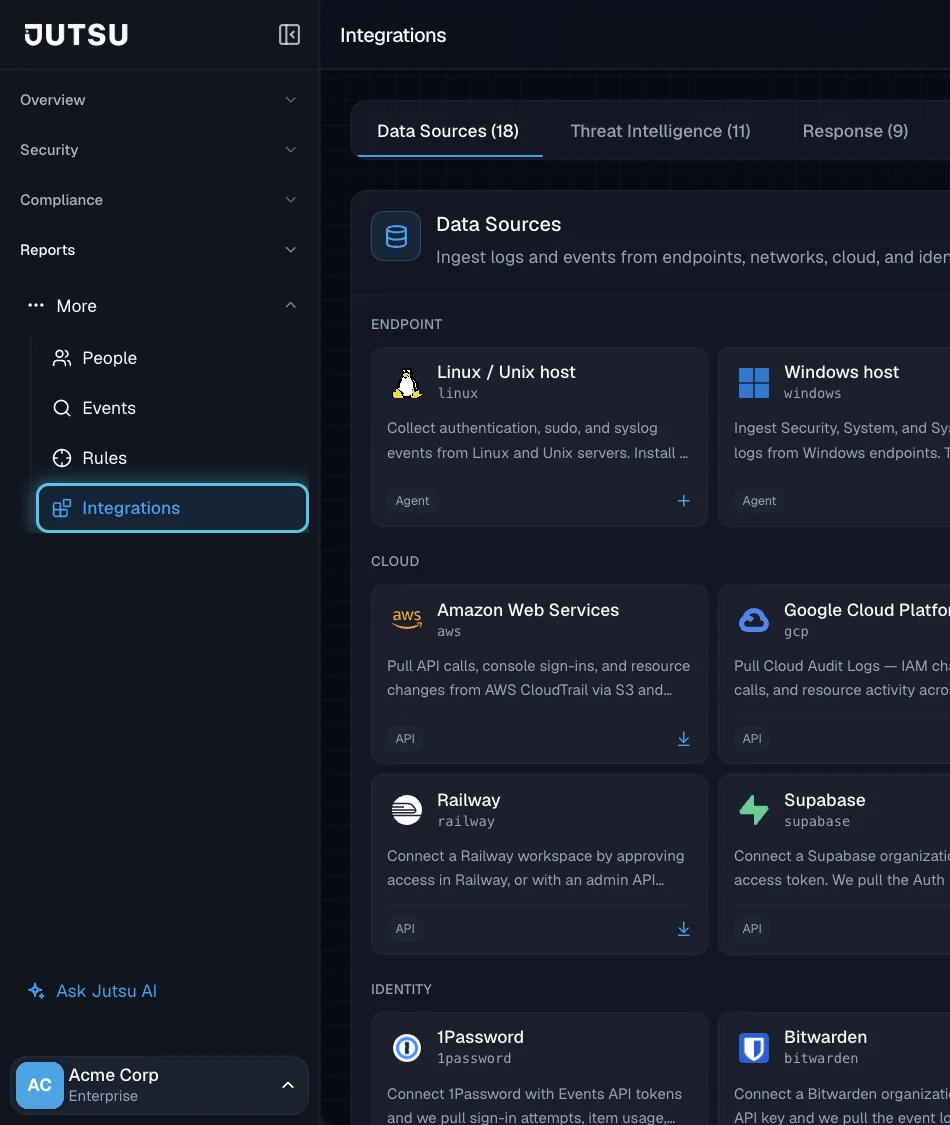Open Ask Jutsu AI
This screenshot has height=1125, width=950.
coord(93,991)
